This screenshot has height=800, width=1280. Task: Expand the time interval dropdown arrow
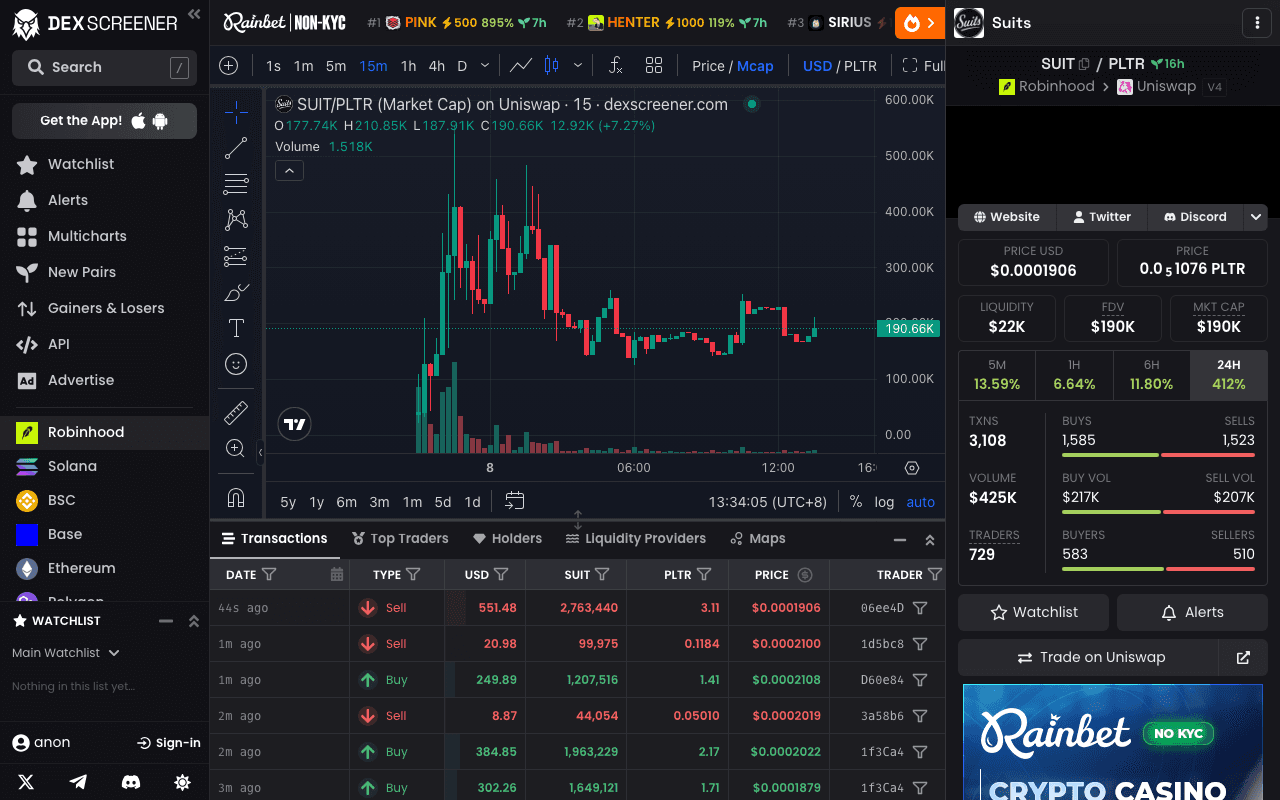pyautogui.click(x=485, y=66)
